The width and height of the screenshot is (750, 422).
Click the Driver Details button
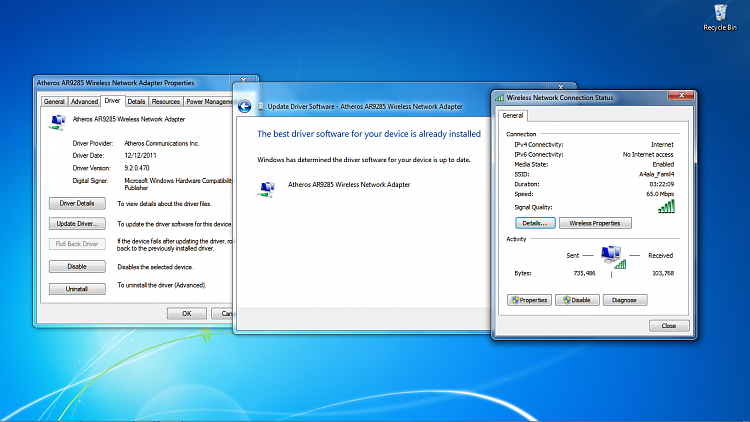point(77,203)
